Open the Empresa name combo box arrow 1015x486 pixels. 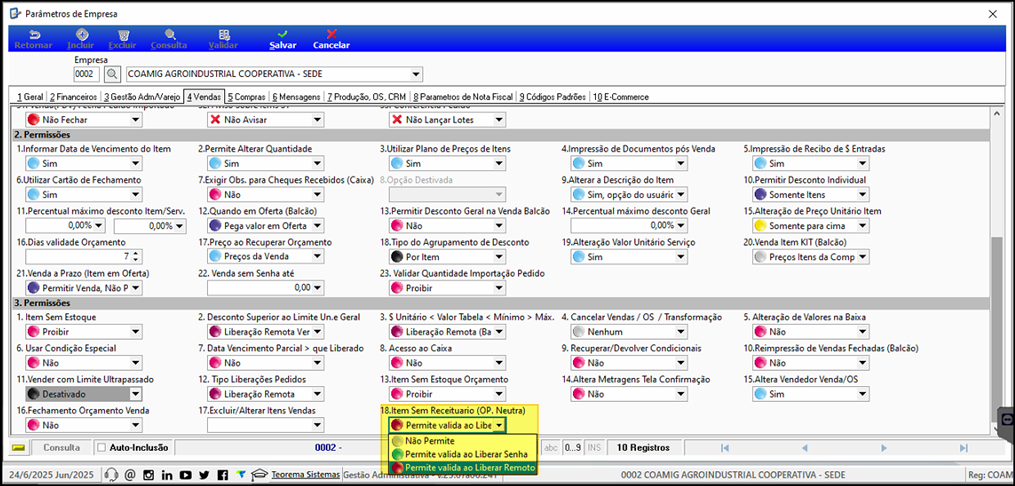point(416,74)
